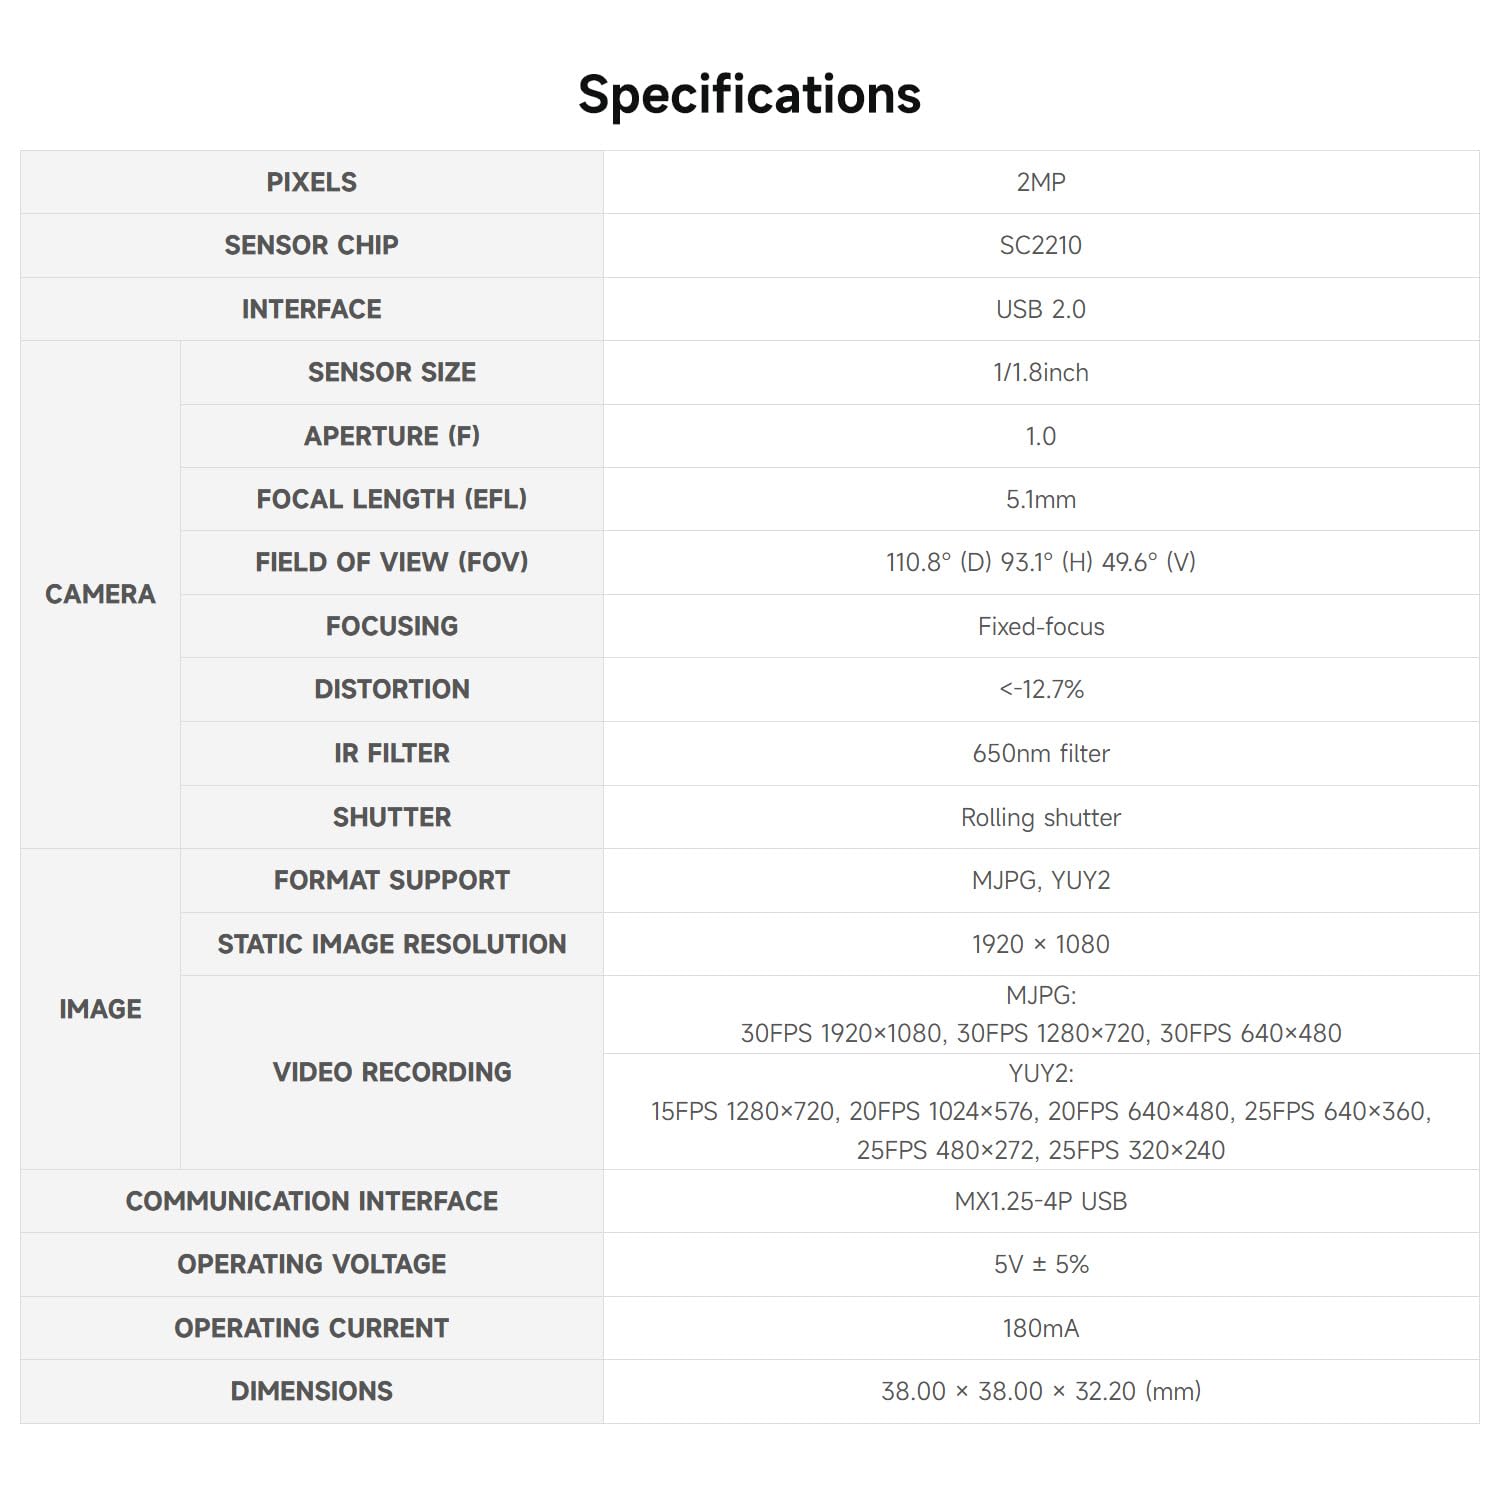Select the MX1.25-4P USB value
The image size is (1500, 1500).
[1041, 1201]
